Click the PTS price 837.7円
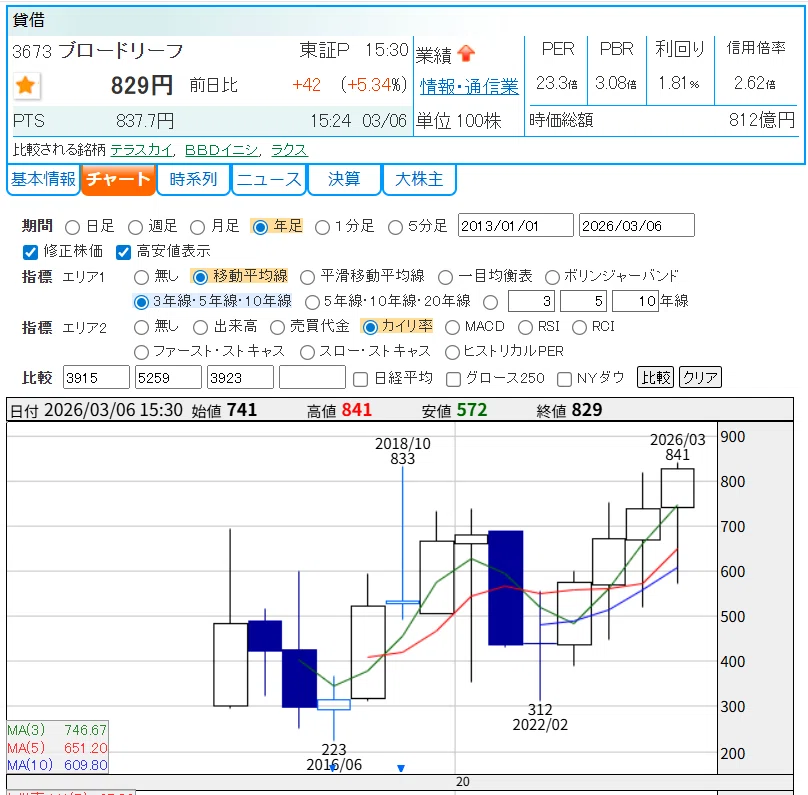 point(145,121)
